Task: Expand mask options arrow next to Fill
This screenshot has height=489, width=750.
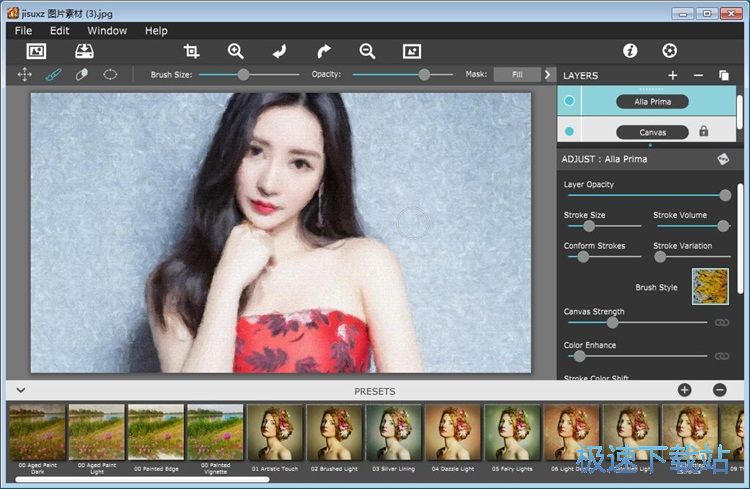Action: [x=547, y=74]
